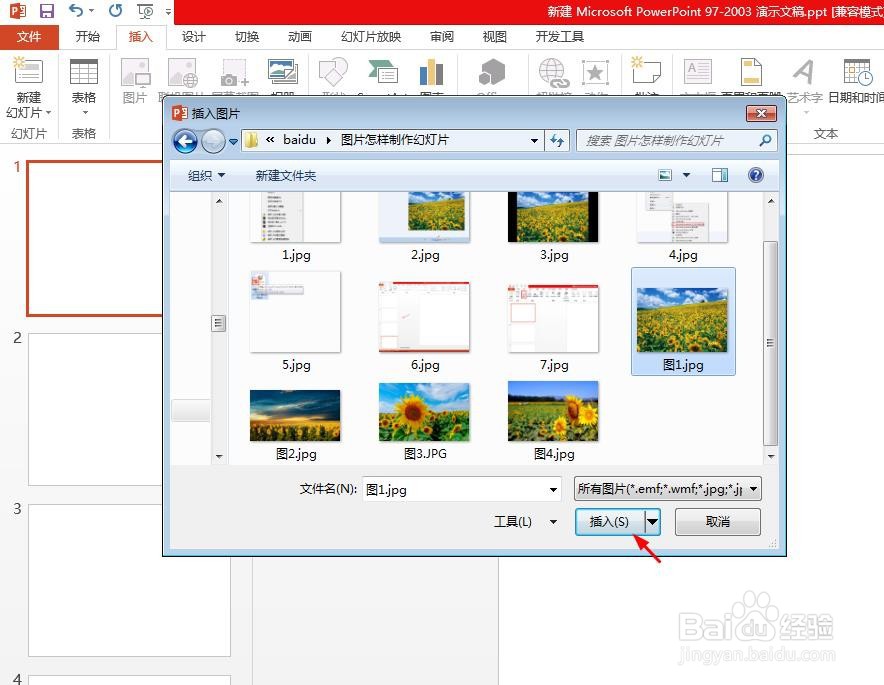The image size is (884, 685).
Task: Select the 图1.jpg thumbnail
Action: pyautogui.click(x=683, y=321)
